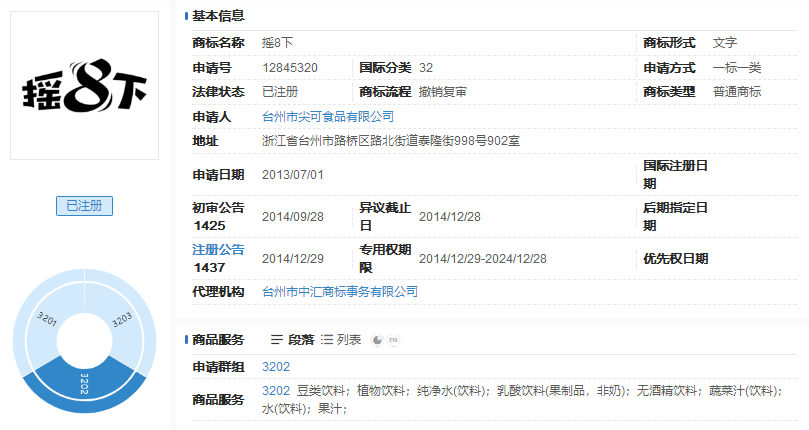Screen dimensions: 809x430
Task: Click the trademark type value 普通商标
Action: click(x=737, y=92)
